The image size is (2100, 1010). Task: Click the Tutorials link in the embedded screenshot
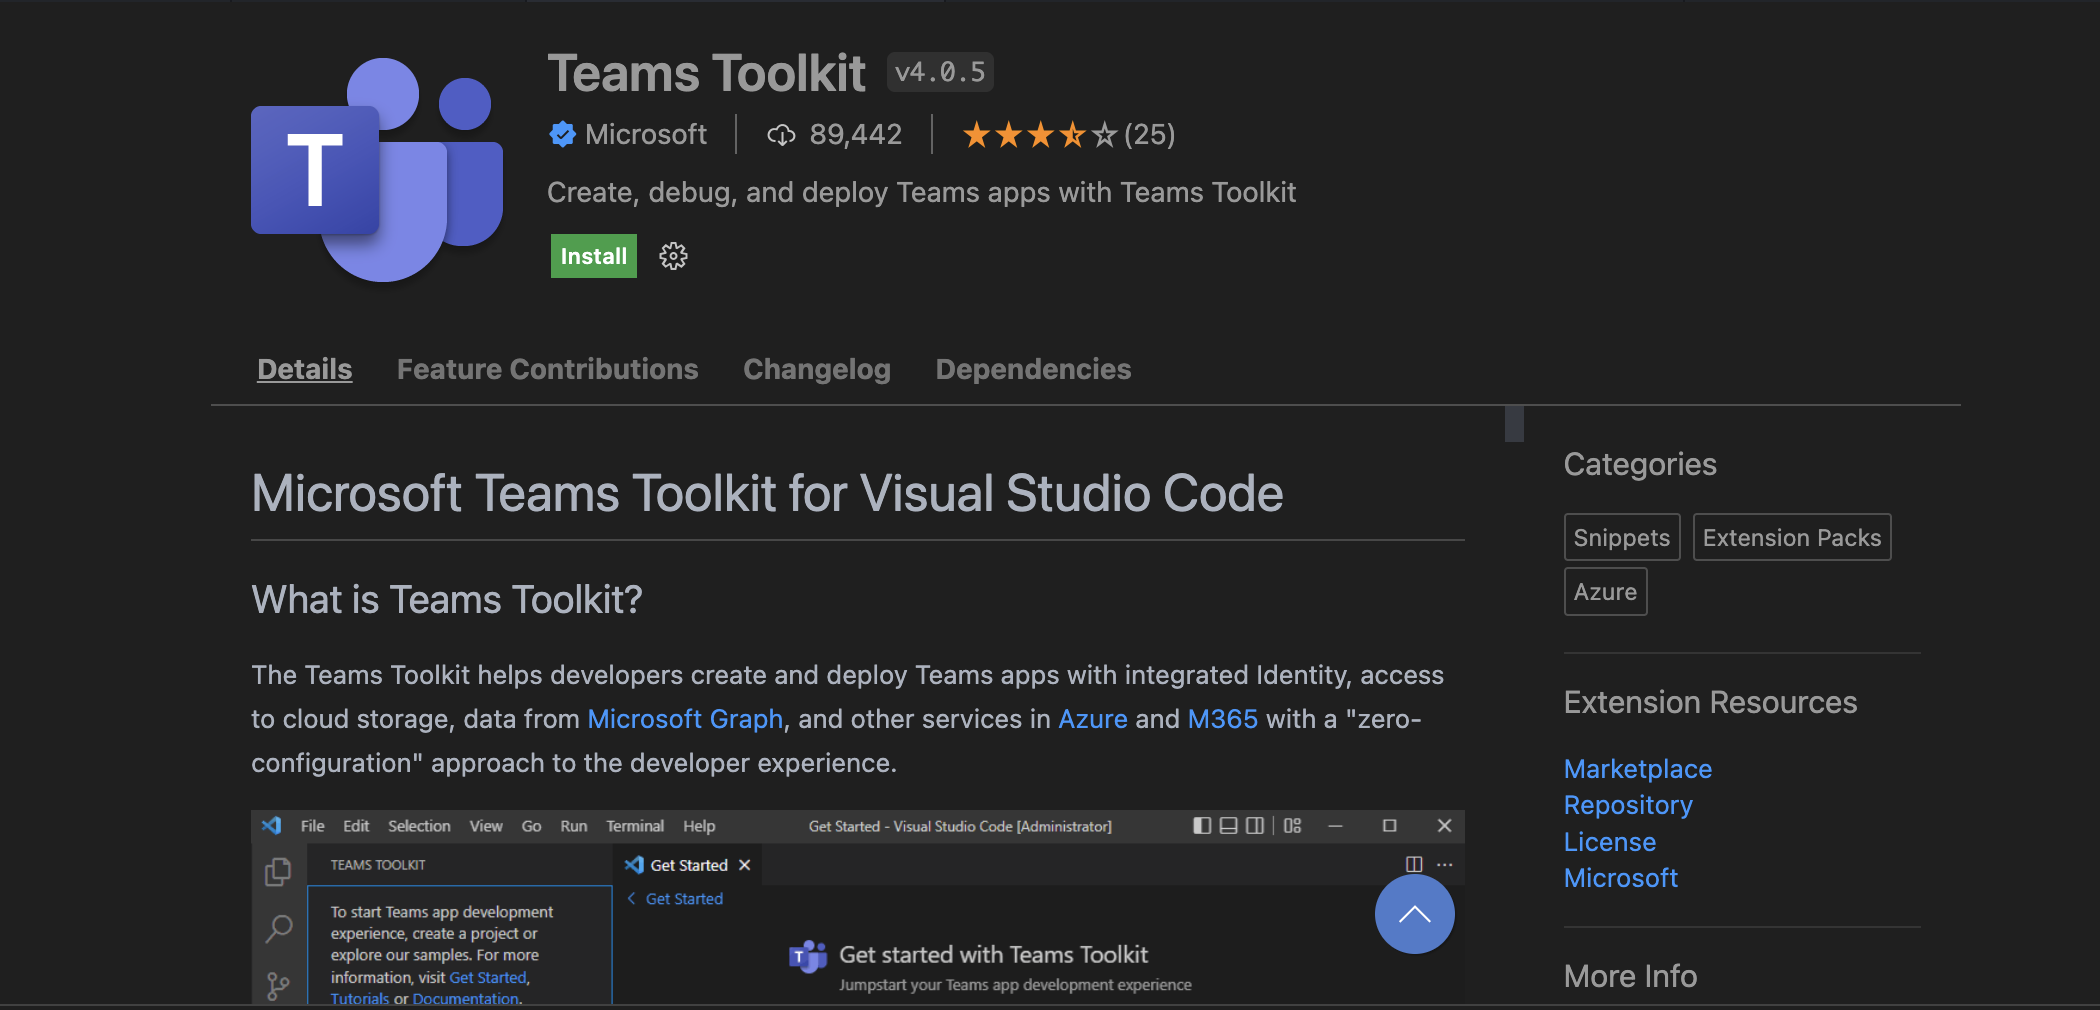(x=360, y=998)
